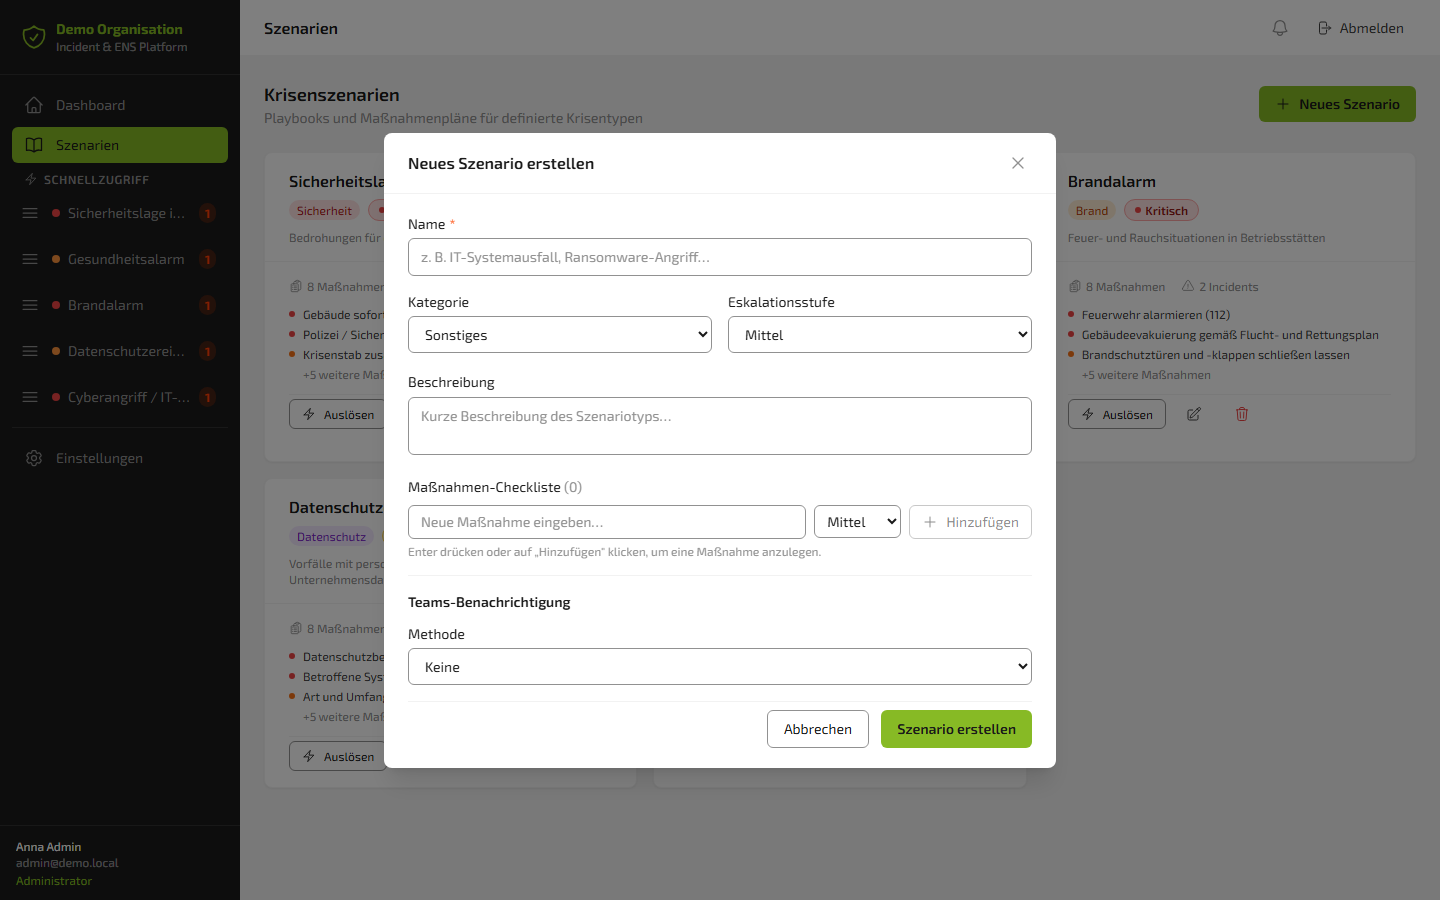This screenshot has height=900, width=1440.
Task: Select Szenarien in the sidebar
Action: tap(120, 145)
